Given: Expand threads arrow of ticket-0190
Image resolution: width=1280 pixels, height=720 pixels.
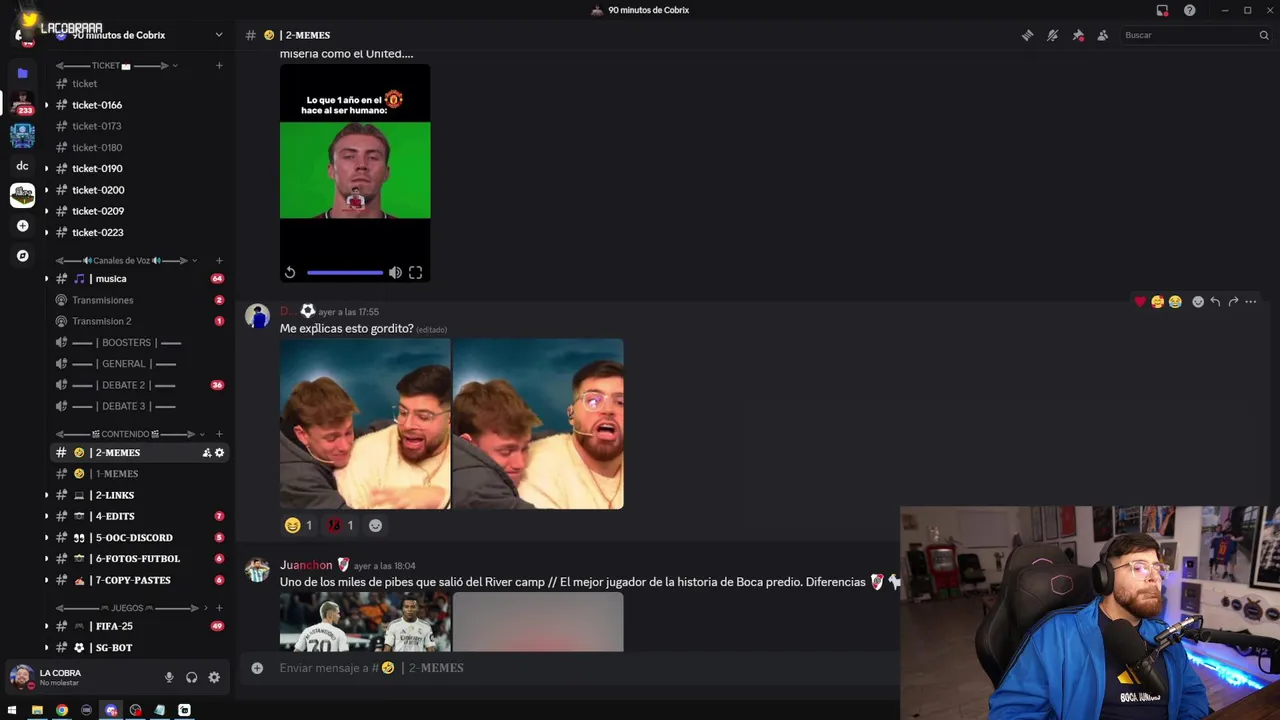Looking at the screenshot, I should 46,169.
